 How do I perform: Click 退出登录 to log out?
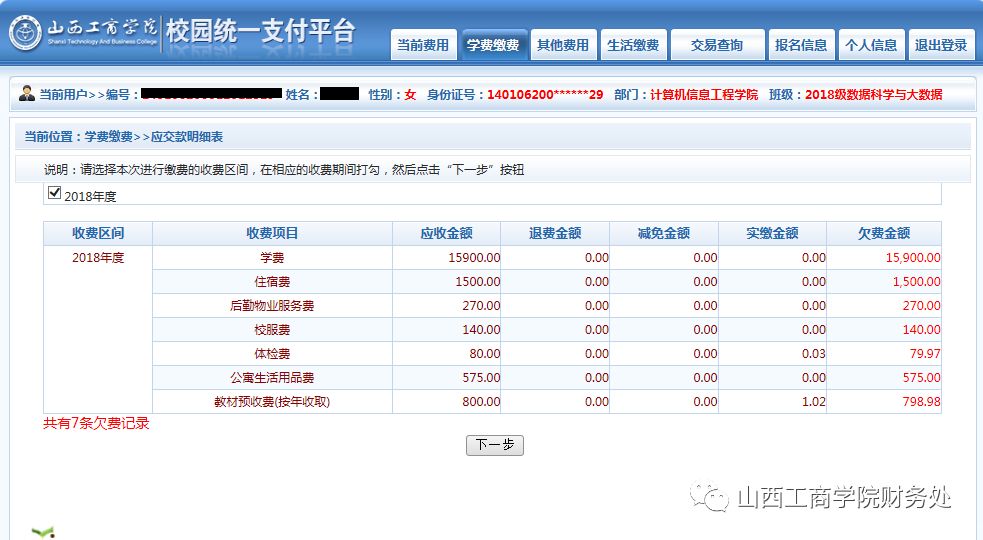click(941, 45)
